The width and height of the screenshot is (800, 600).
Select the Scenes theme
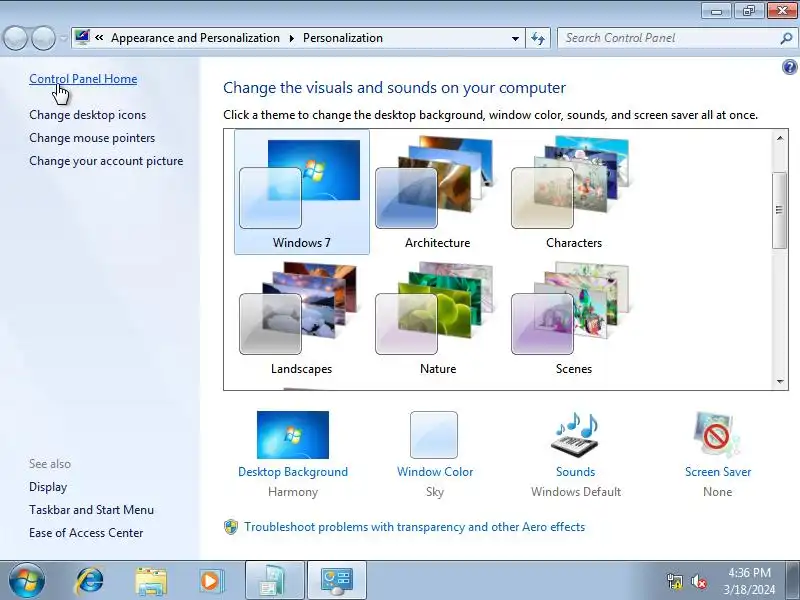573,319
